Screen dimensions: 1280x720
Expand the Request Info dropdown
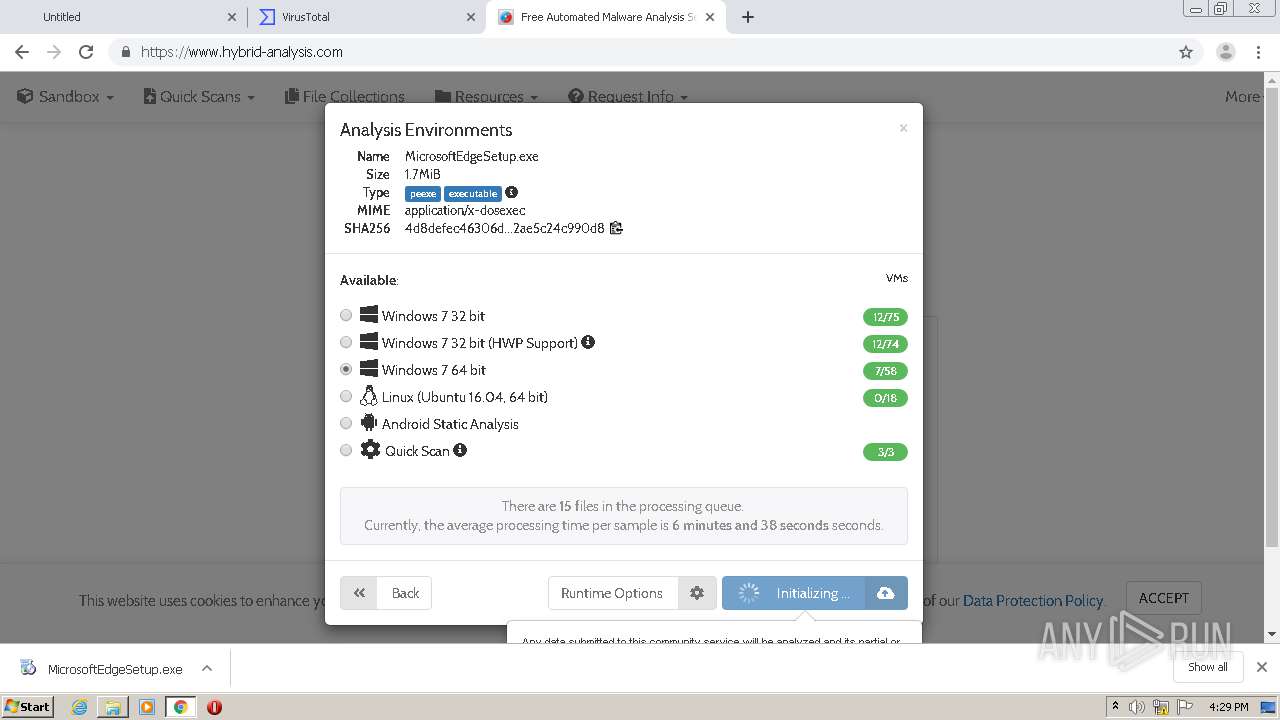[x=628, y=96]
